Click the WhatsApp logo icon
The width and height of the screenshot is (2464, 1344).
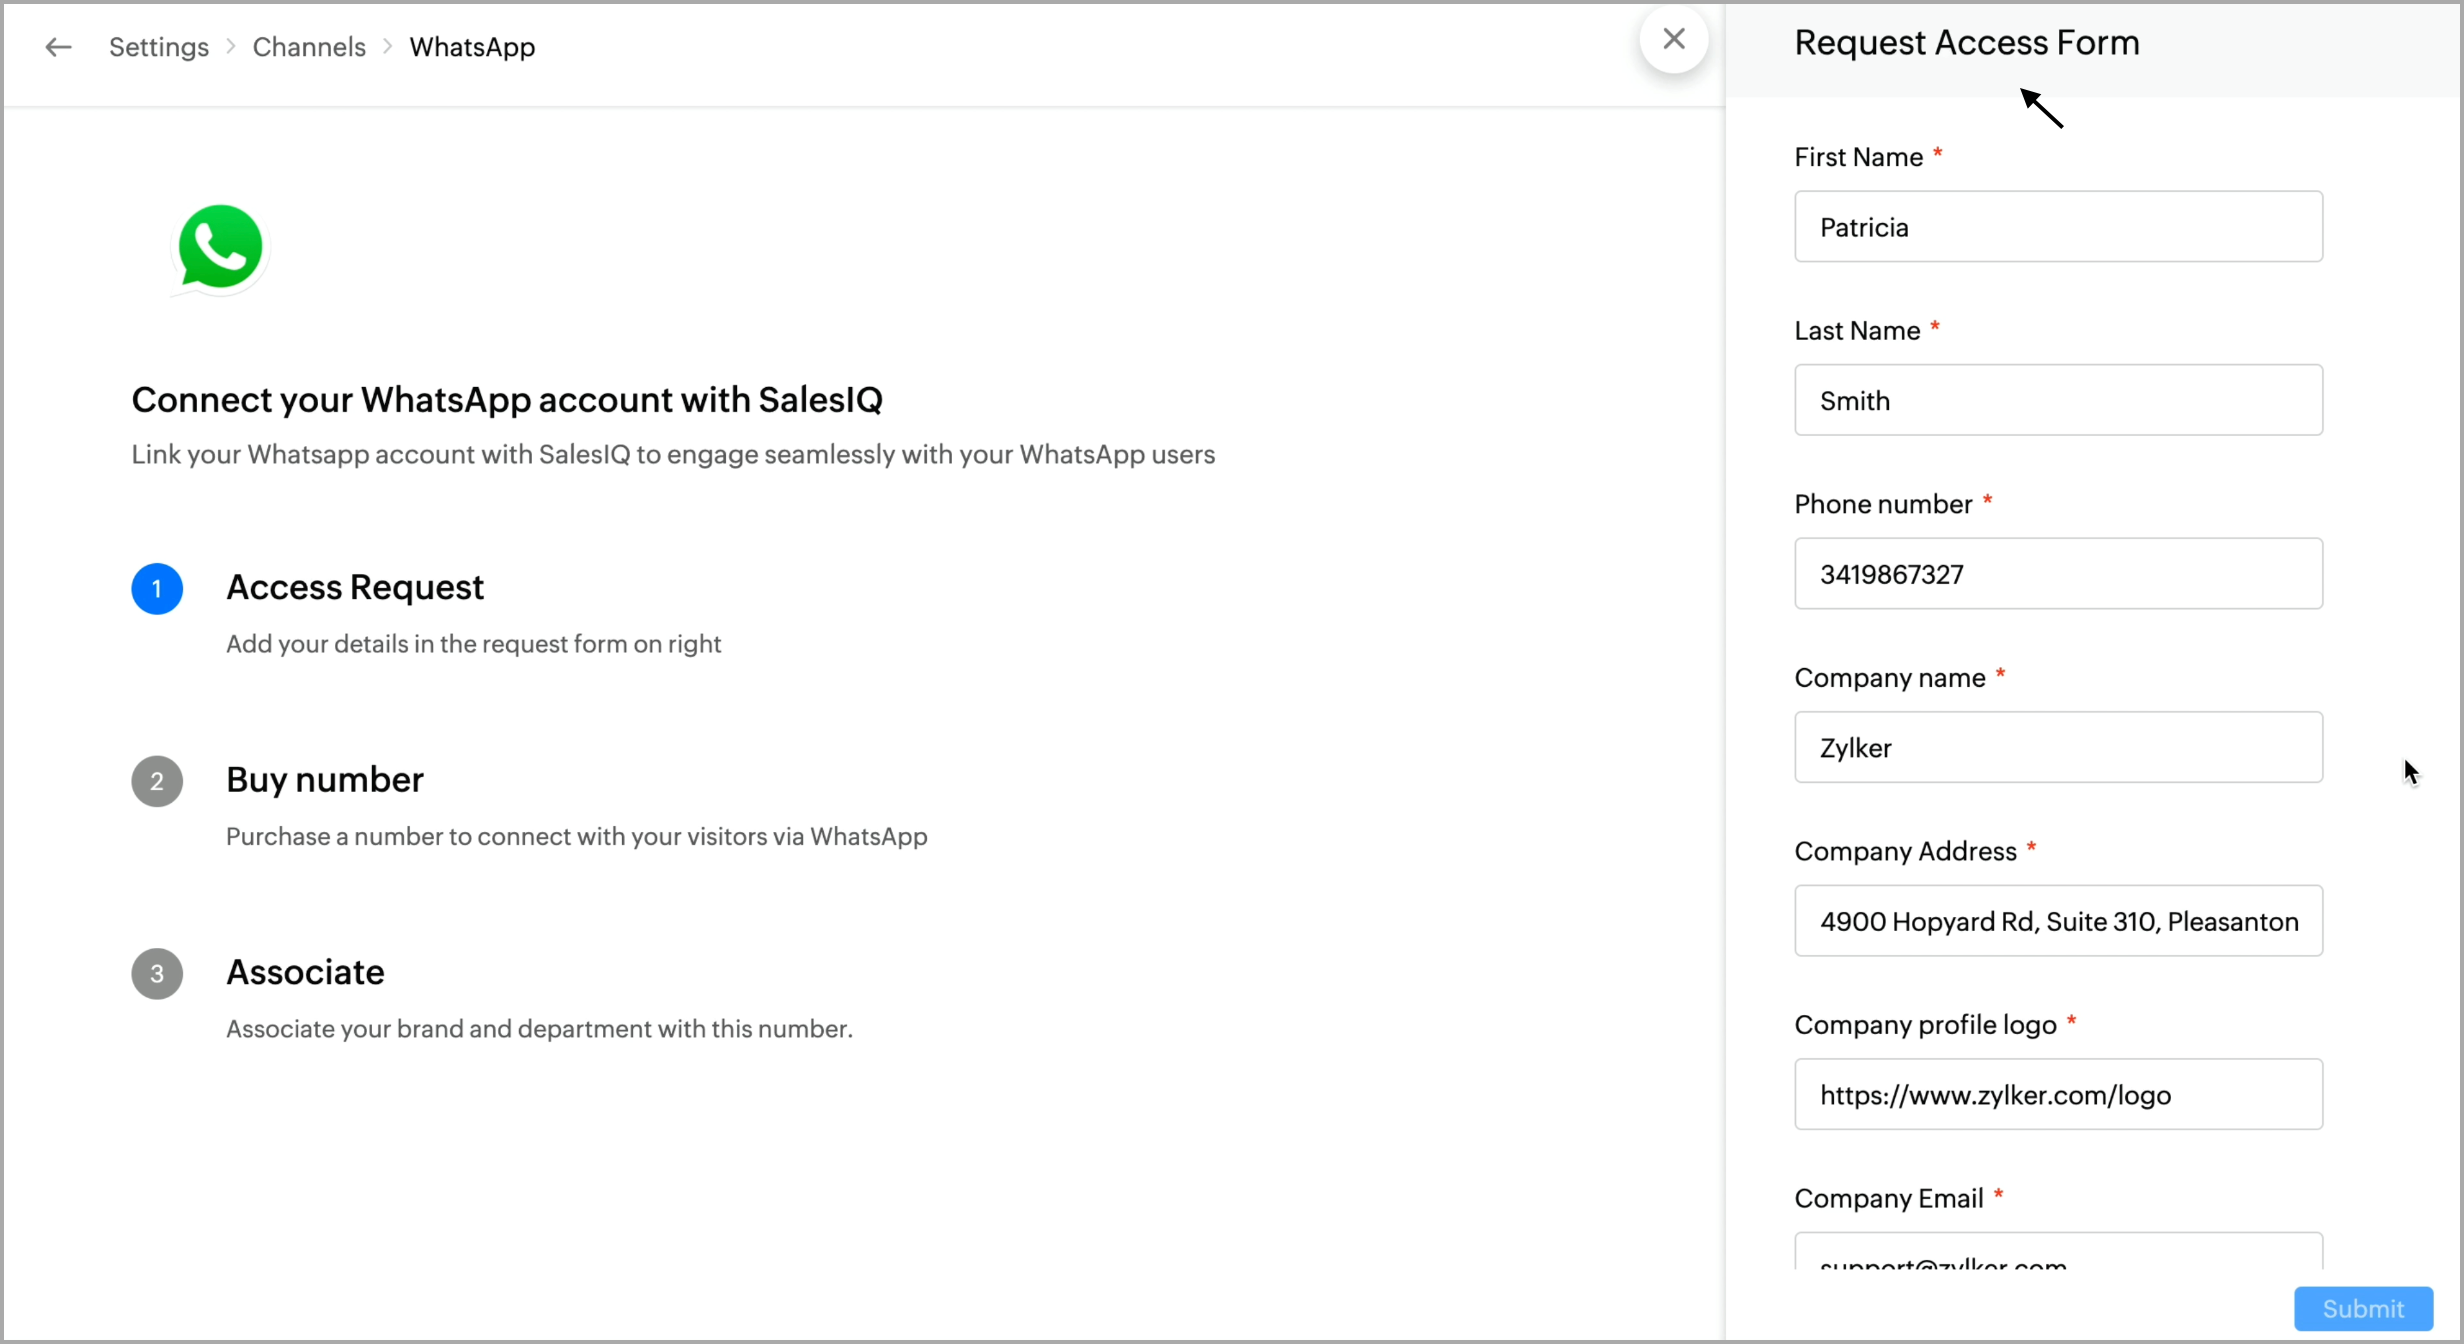click(220, 248)
